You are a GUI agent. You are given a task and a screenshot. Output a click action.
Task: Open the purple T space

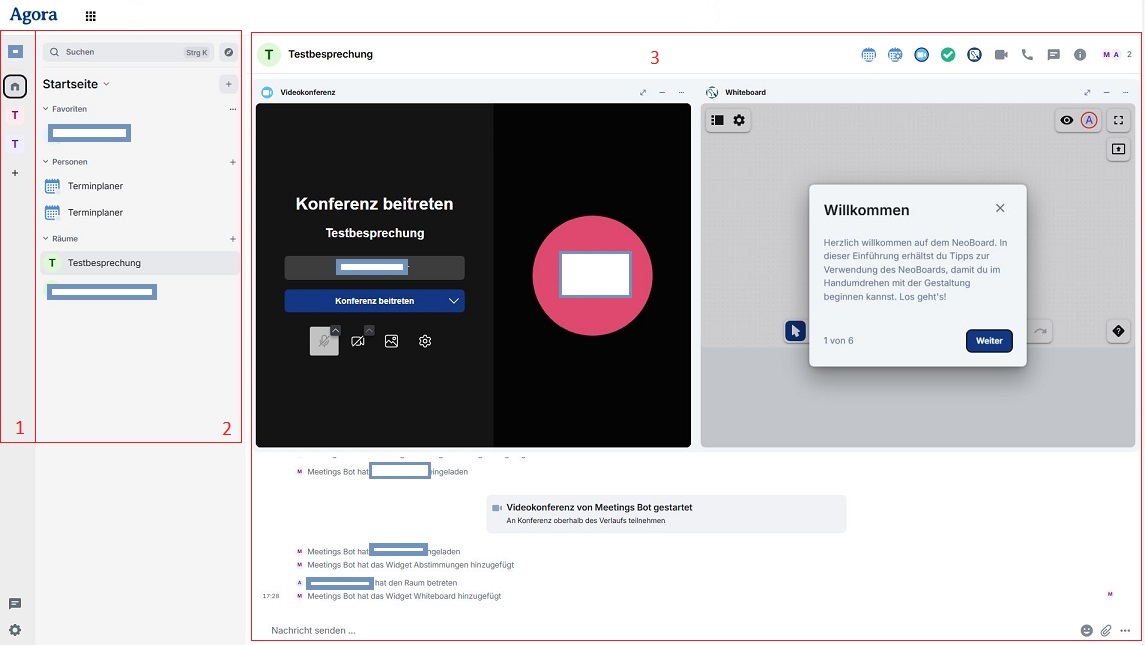(15, 144)
